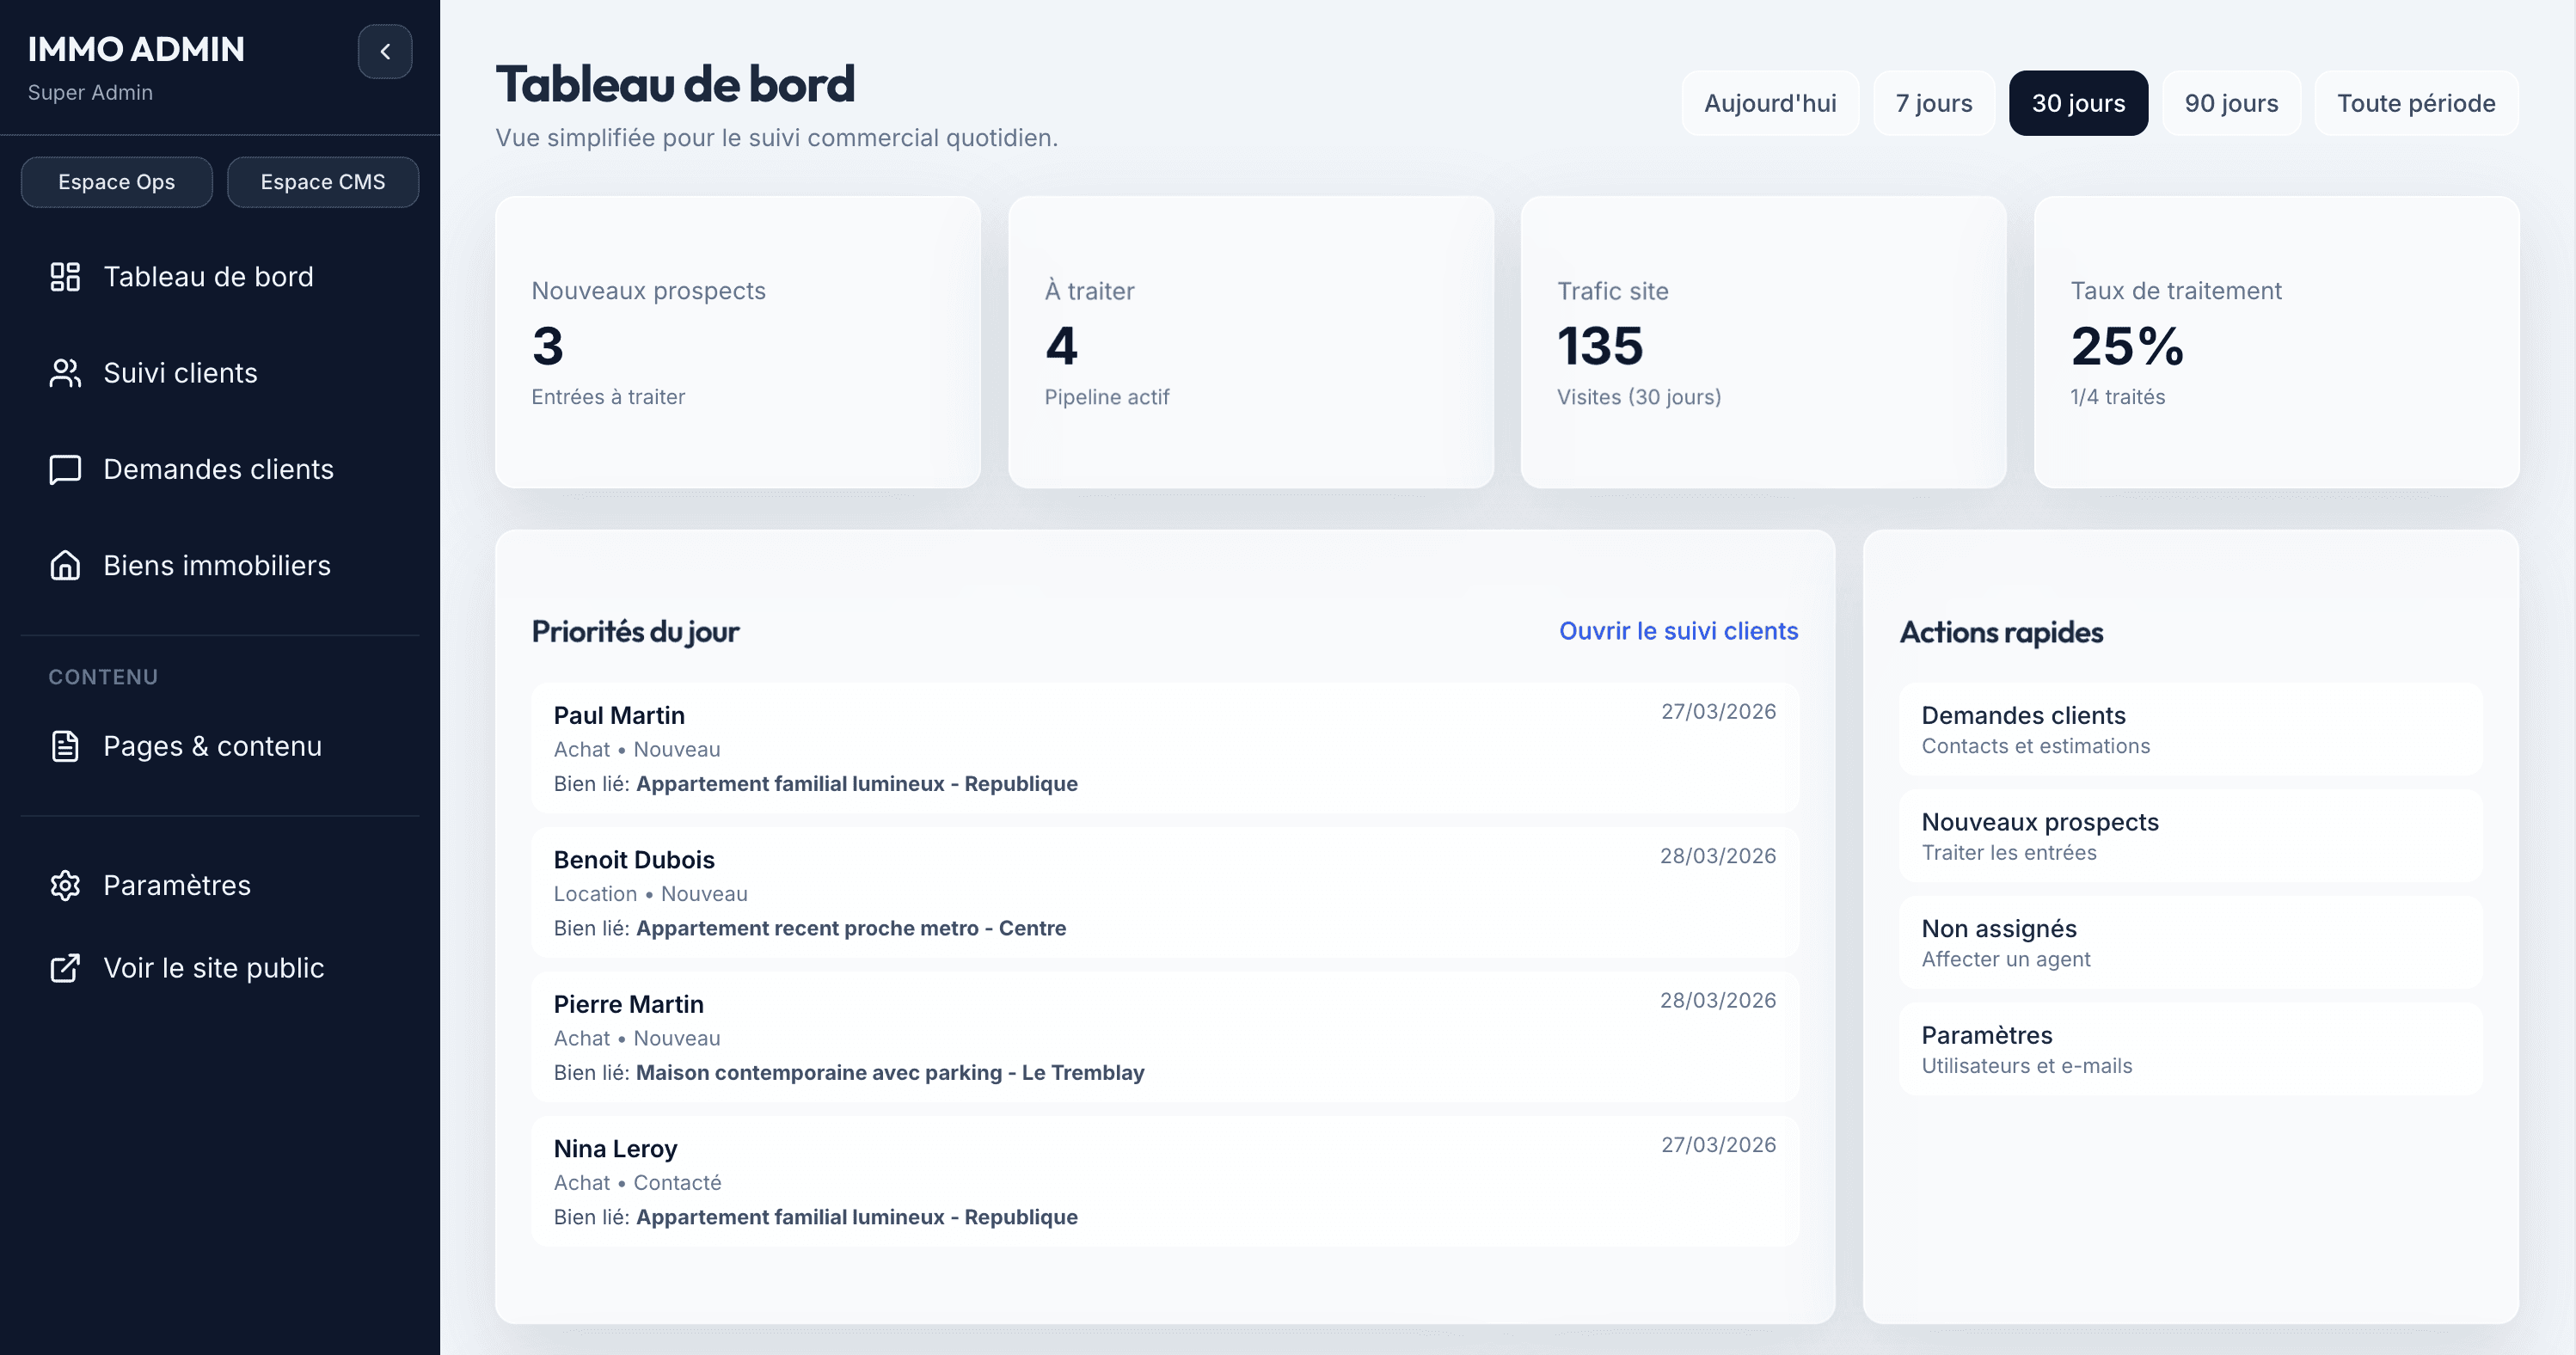Apply the Toute période filter
The height and width of the screenshot is (1355, 2576).
(x=2416, y=102)
